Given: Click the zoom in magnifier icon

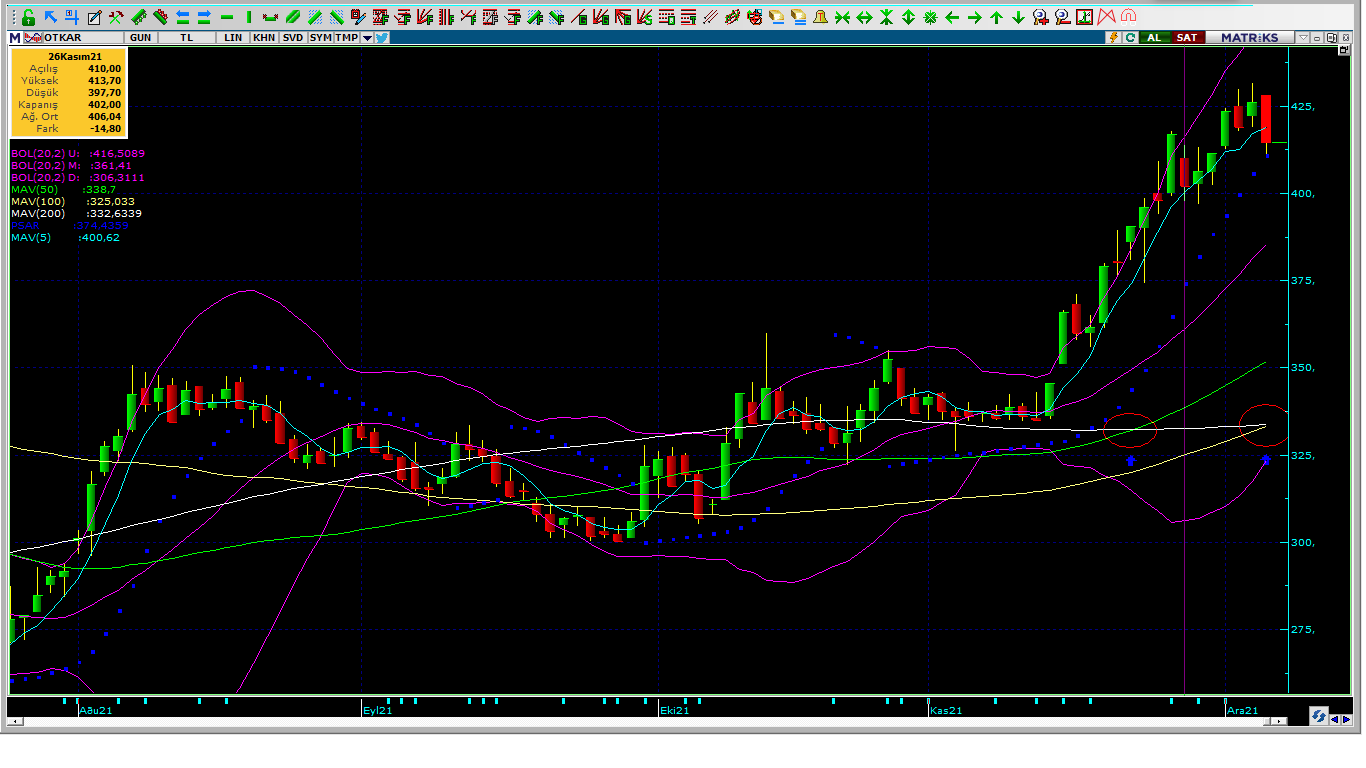Looking at the screenshot, I should click(x=1040, y=17).
